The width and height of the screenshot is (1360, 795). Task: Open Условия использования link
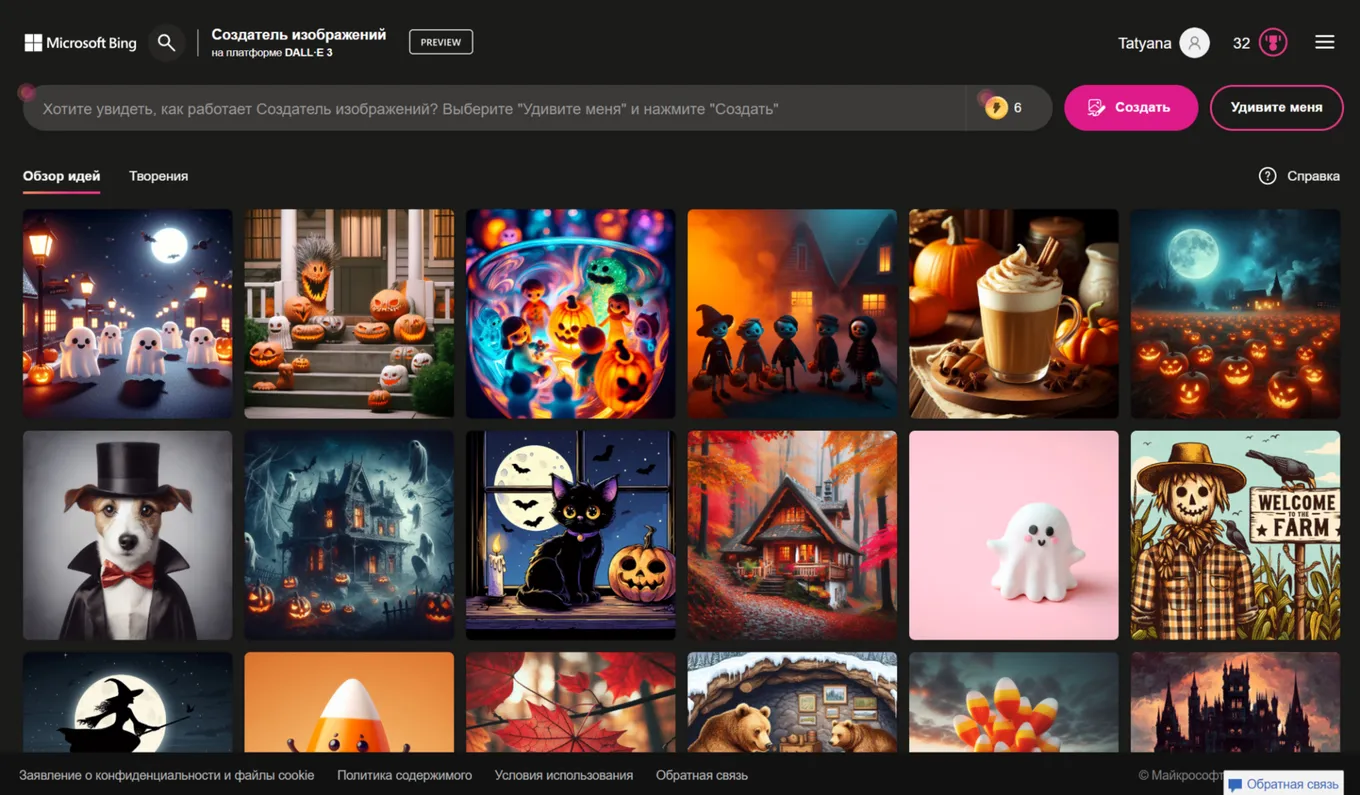click(x=564, y=775)
